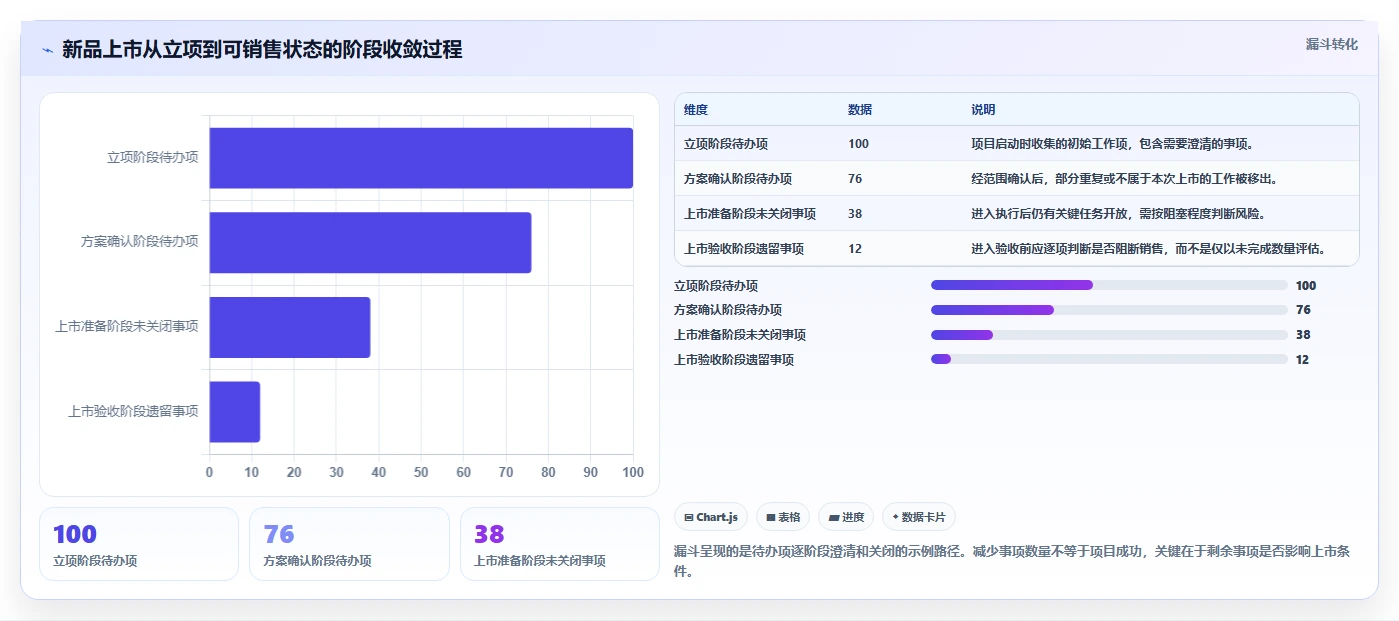This screenshot has width=1399, height=621.
Task: Select the 表格 tag chip
Action: pyautogui.click(x=783, y=517)
